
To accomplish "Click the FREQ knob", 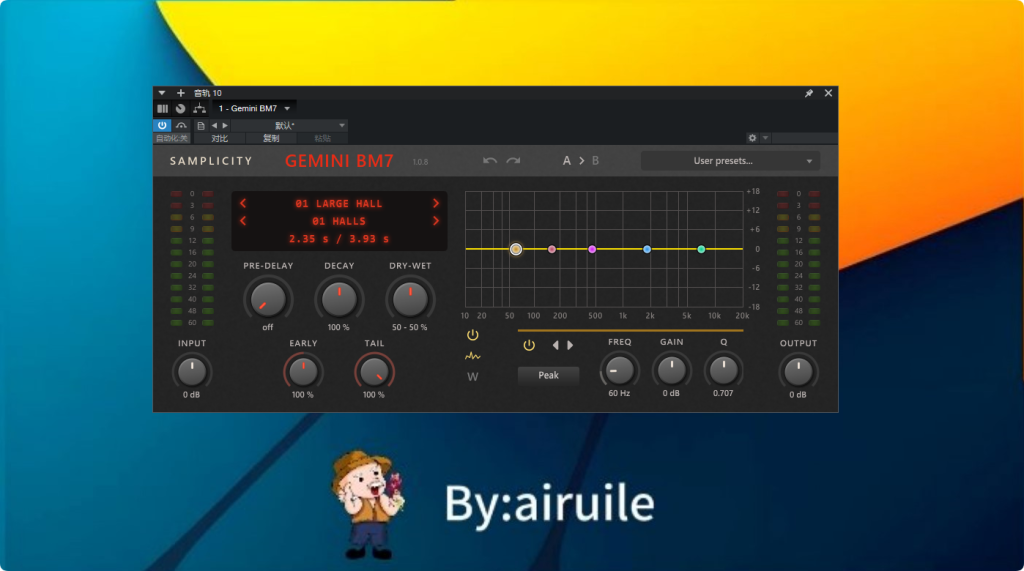I will 618,370.
